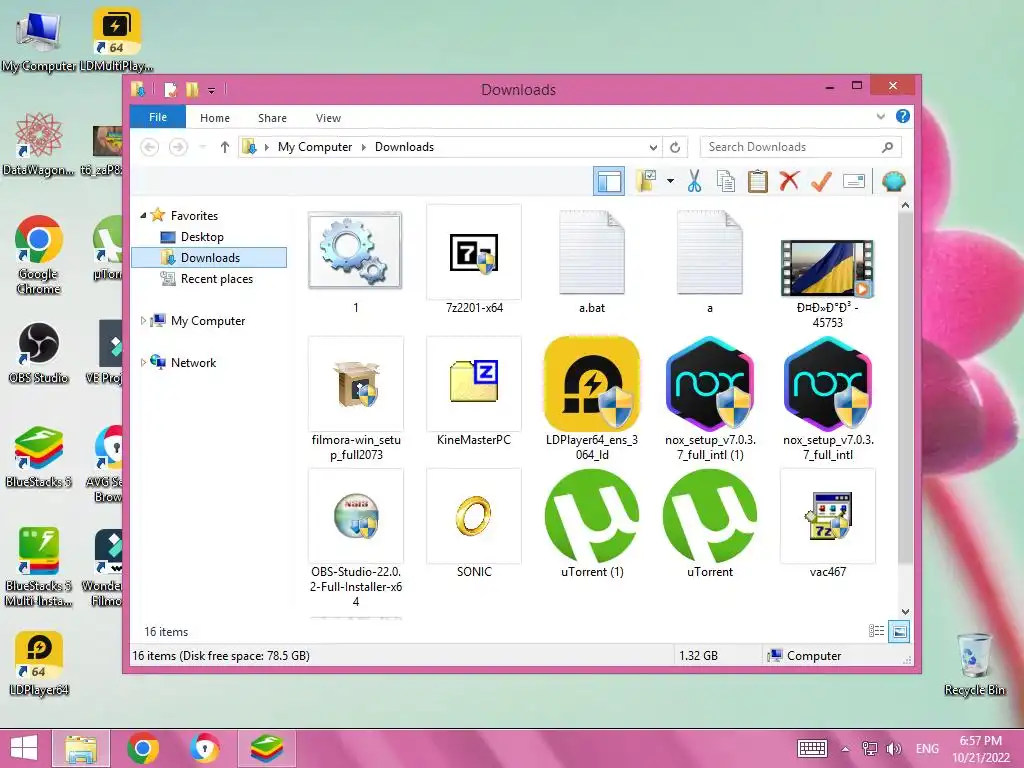Select Recent places under Favorites
Viewport: 1024px width, 768px height.
216,279
